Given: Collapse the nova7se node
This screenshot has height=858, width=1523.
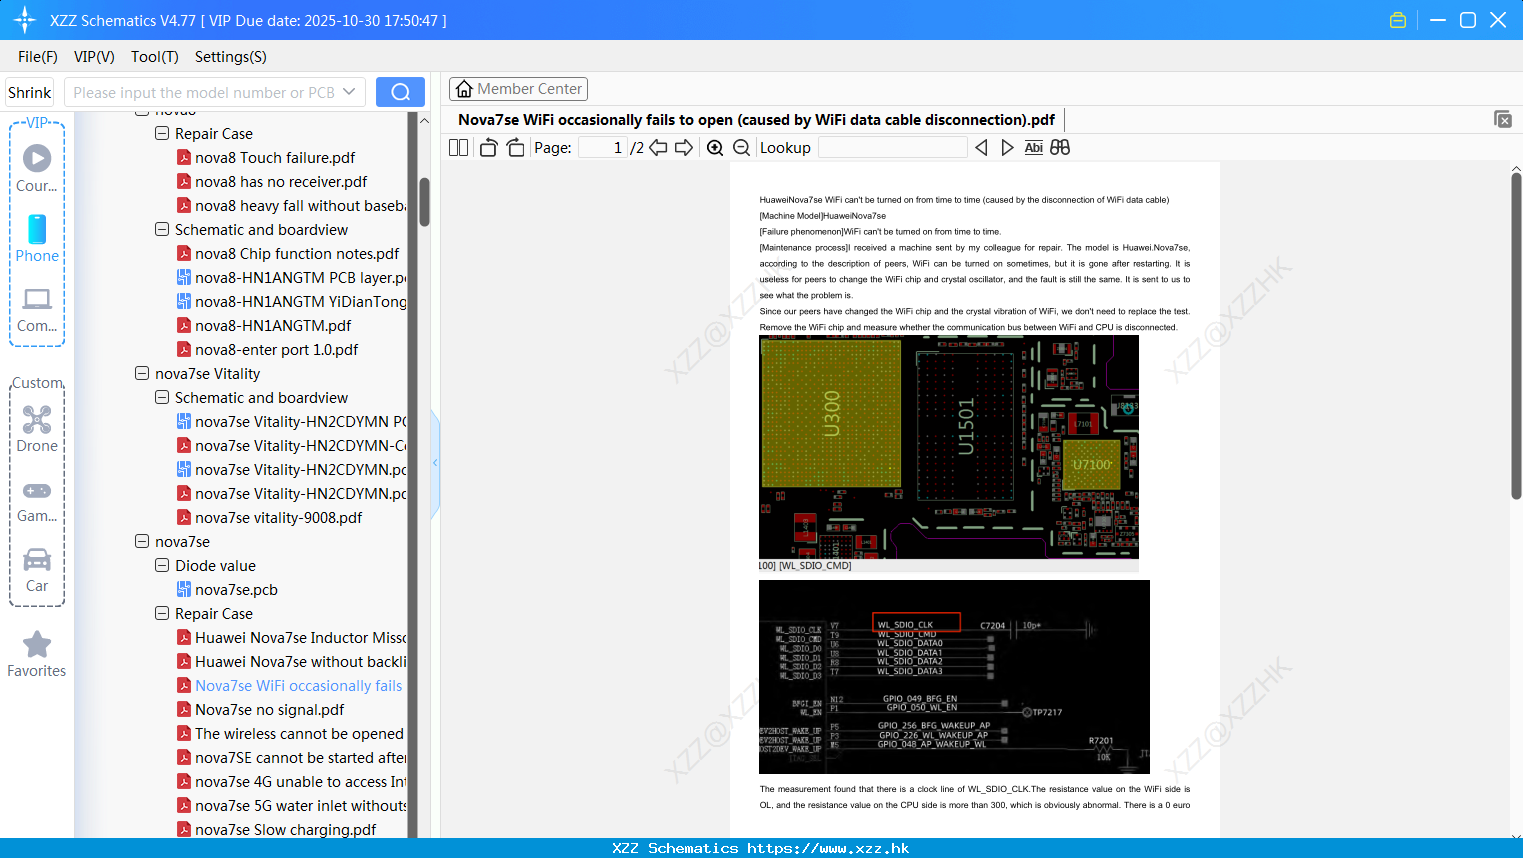Looking at the screenshot, I should click(142, 541).
